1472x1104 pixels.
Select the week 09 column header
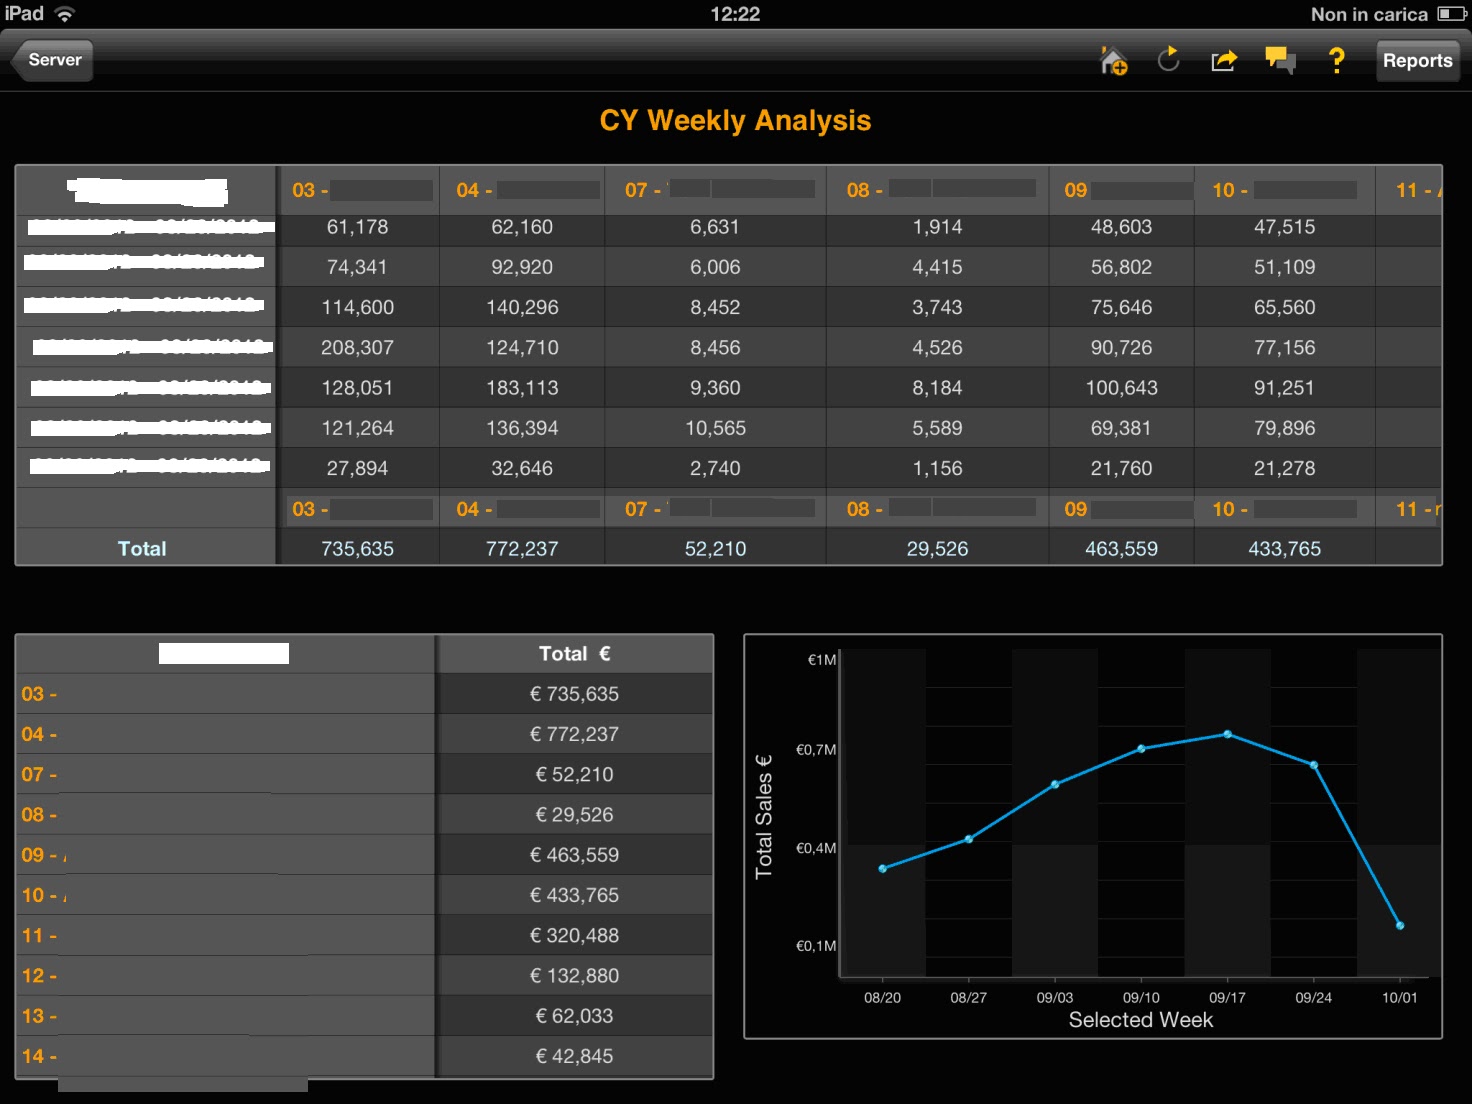coord(1120,190)
